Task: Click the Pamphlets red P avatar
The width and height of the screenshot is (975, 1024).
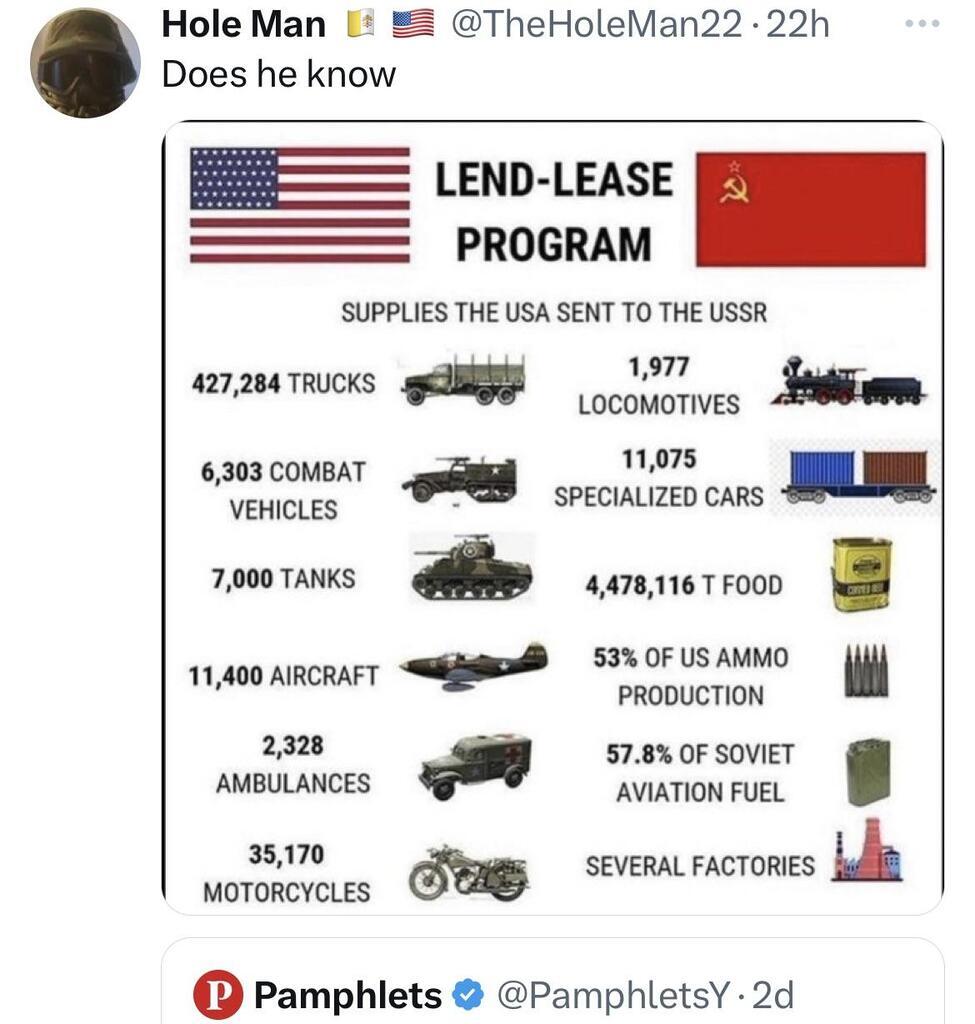Action: tap(218, 995)
